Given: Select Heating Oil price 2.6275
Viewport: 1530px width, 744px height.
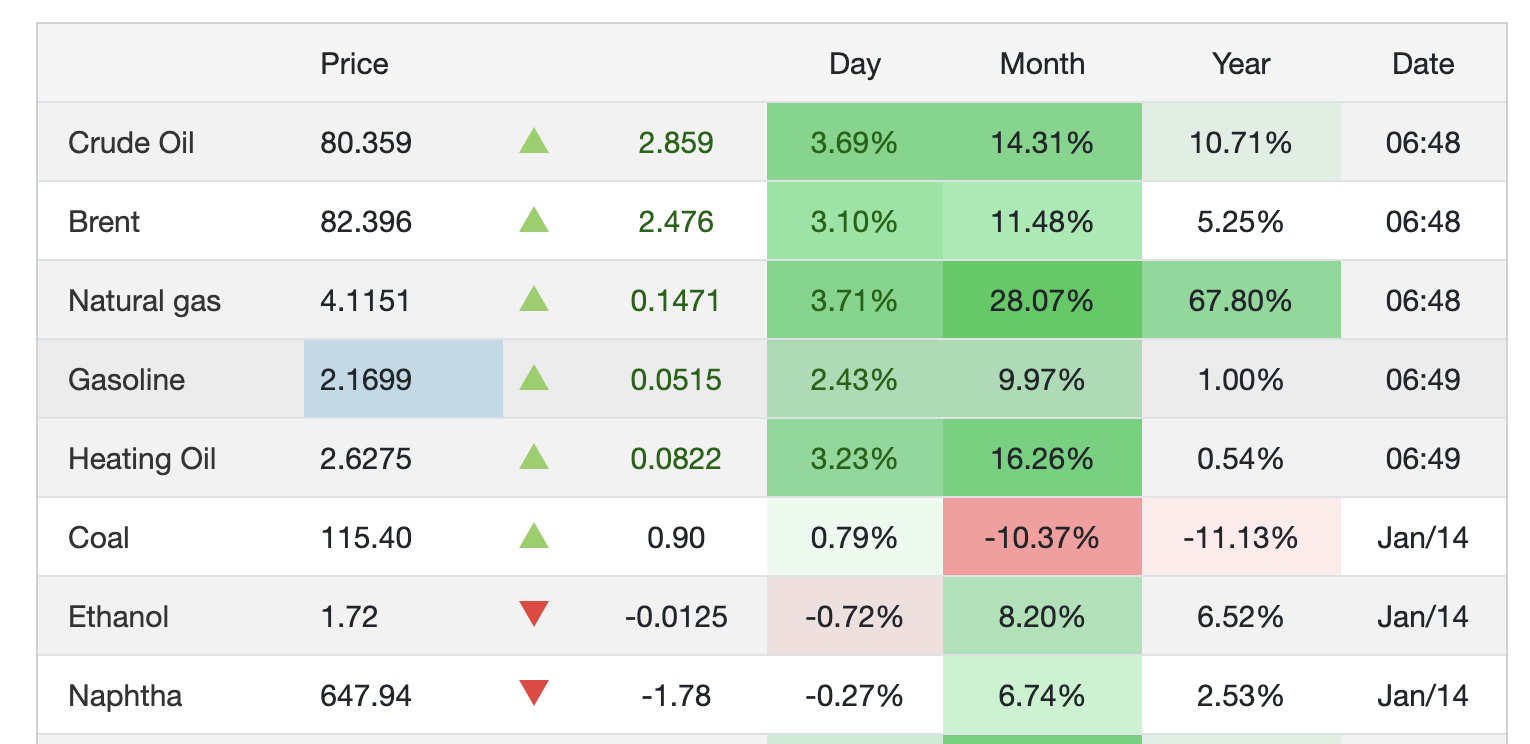Looking at the screenshot, I should point(366,459).
